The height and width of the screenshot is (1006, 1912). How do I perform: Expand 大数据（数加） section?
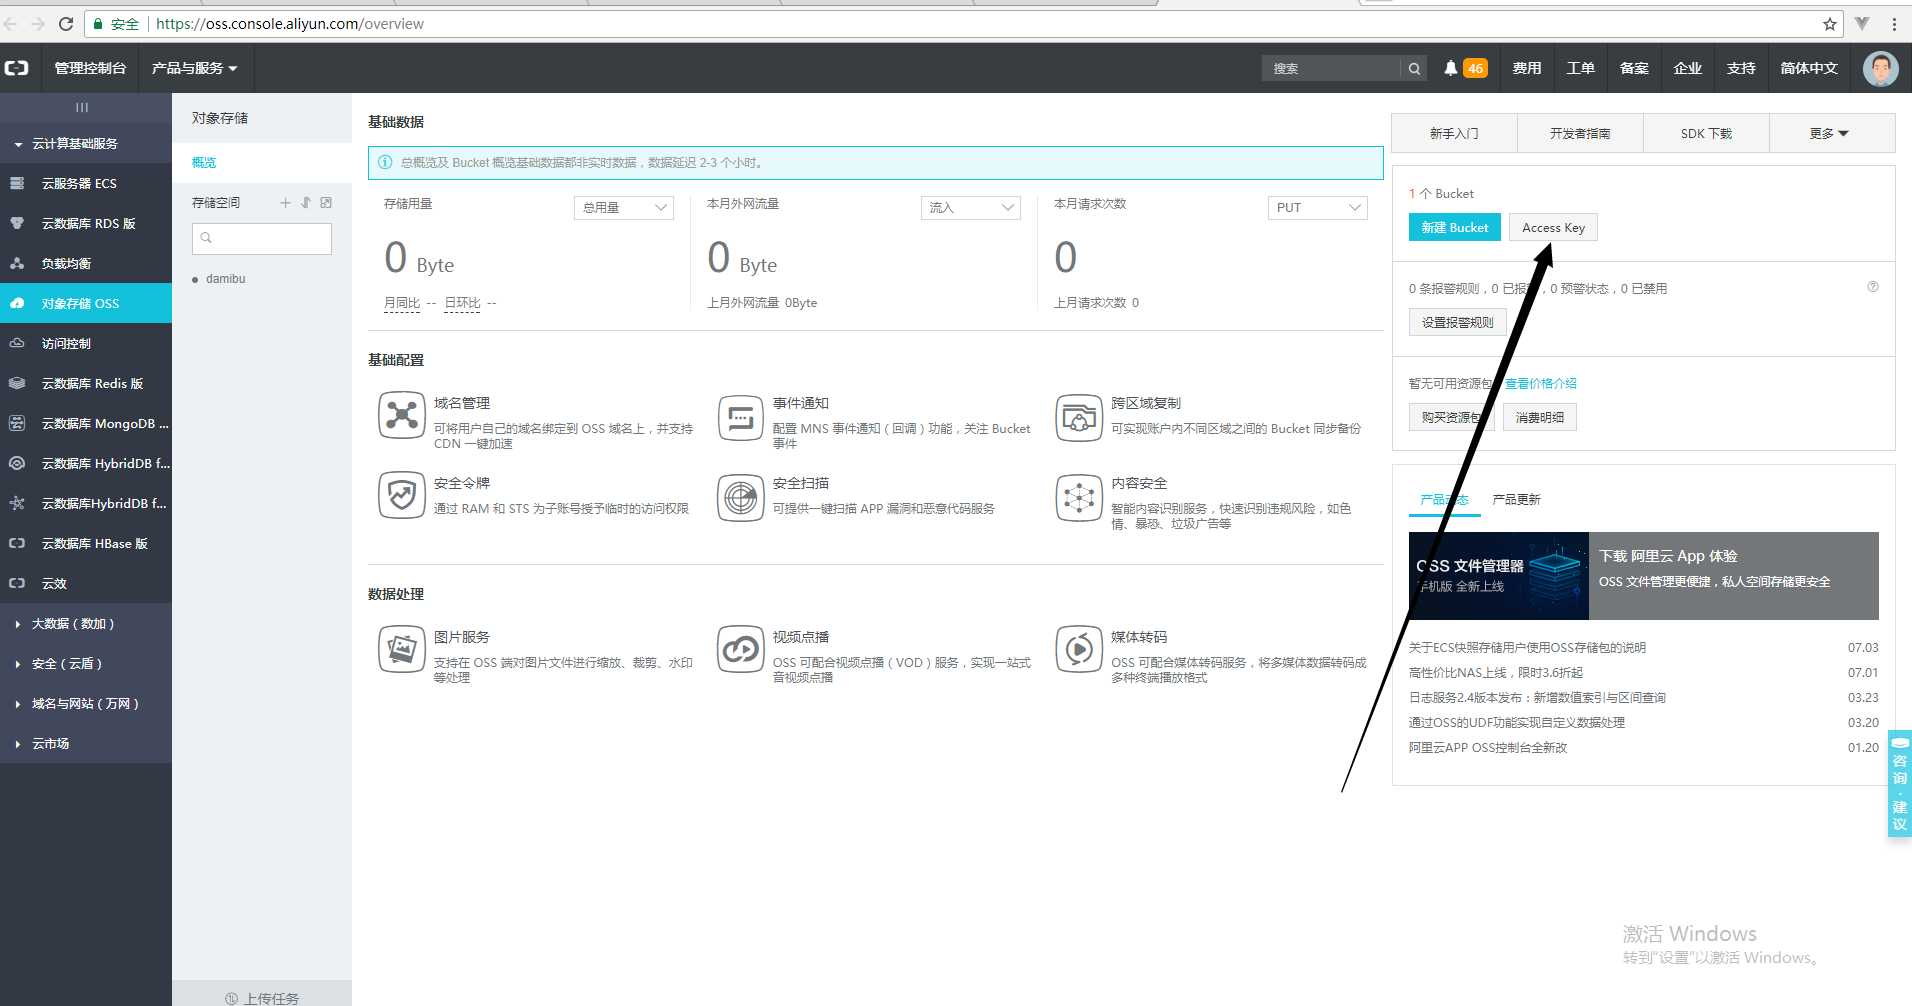[86, 623]
